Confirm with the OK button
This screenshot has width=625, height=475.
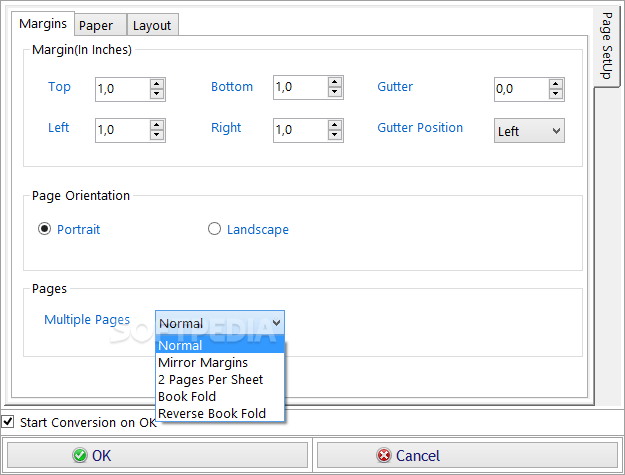(157, 455)
